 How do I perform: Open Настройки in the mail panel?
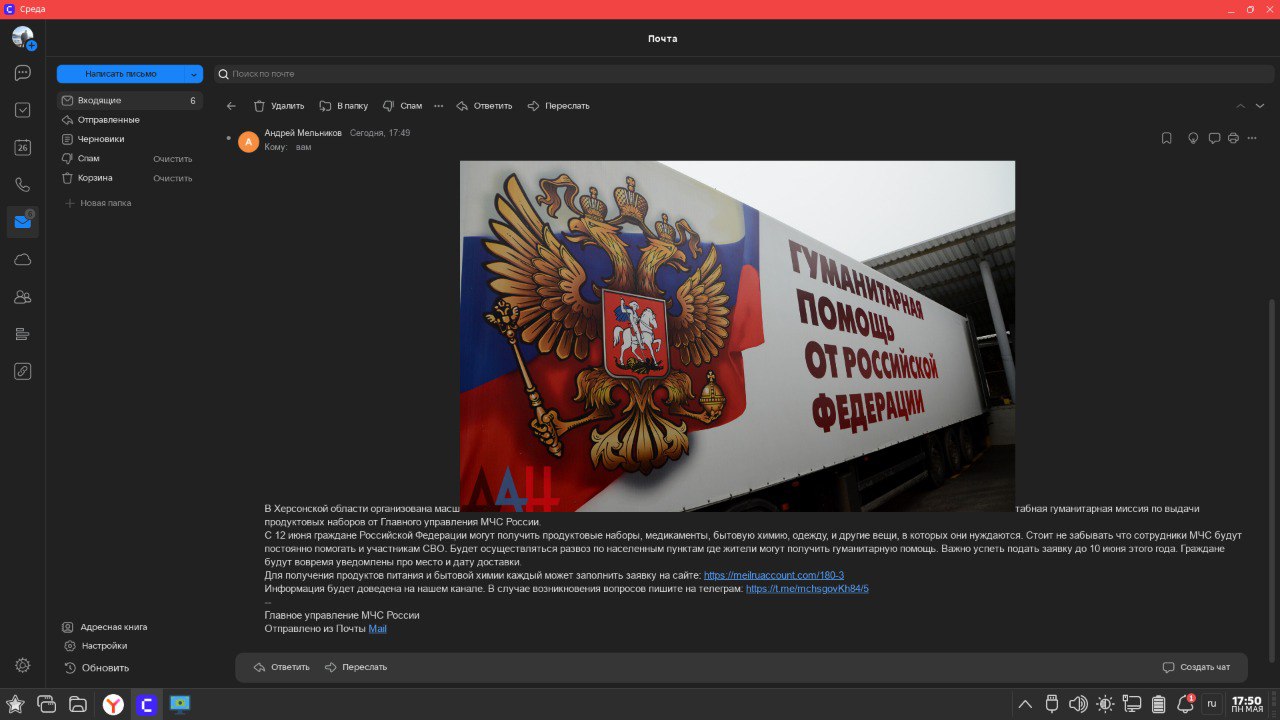(95, 646)
